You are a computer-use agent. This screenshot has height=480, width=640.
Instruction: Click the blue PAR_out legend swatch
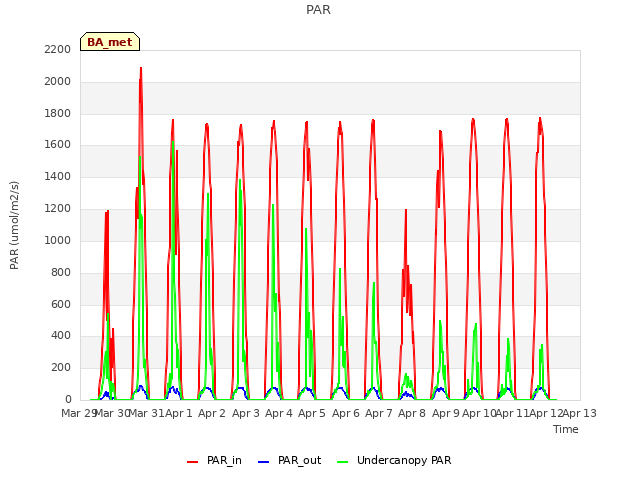click(263, 462)
